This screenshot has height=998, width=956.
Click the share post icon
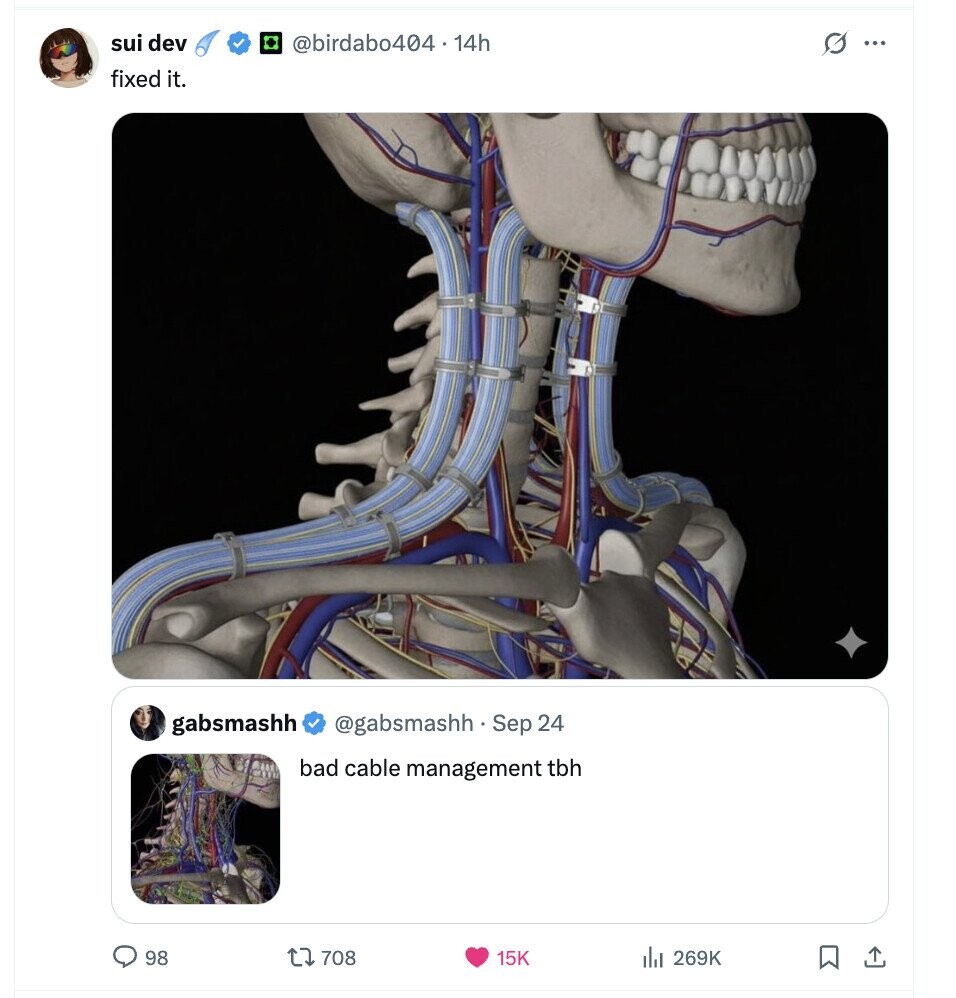(874, 957)
